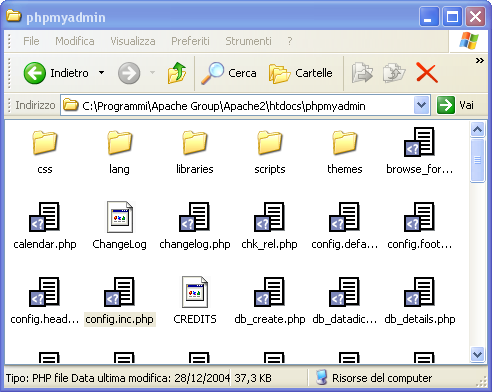Click the Copy To folder icon
The image size is (492, 392).
[394, 73]
